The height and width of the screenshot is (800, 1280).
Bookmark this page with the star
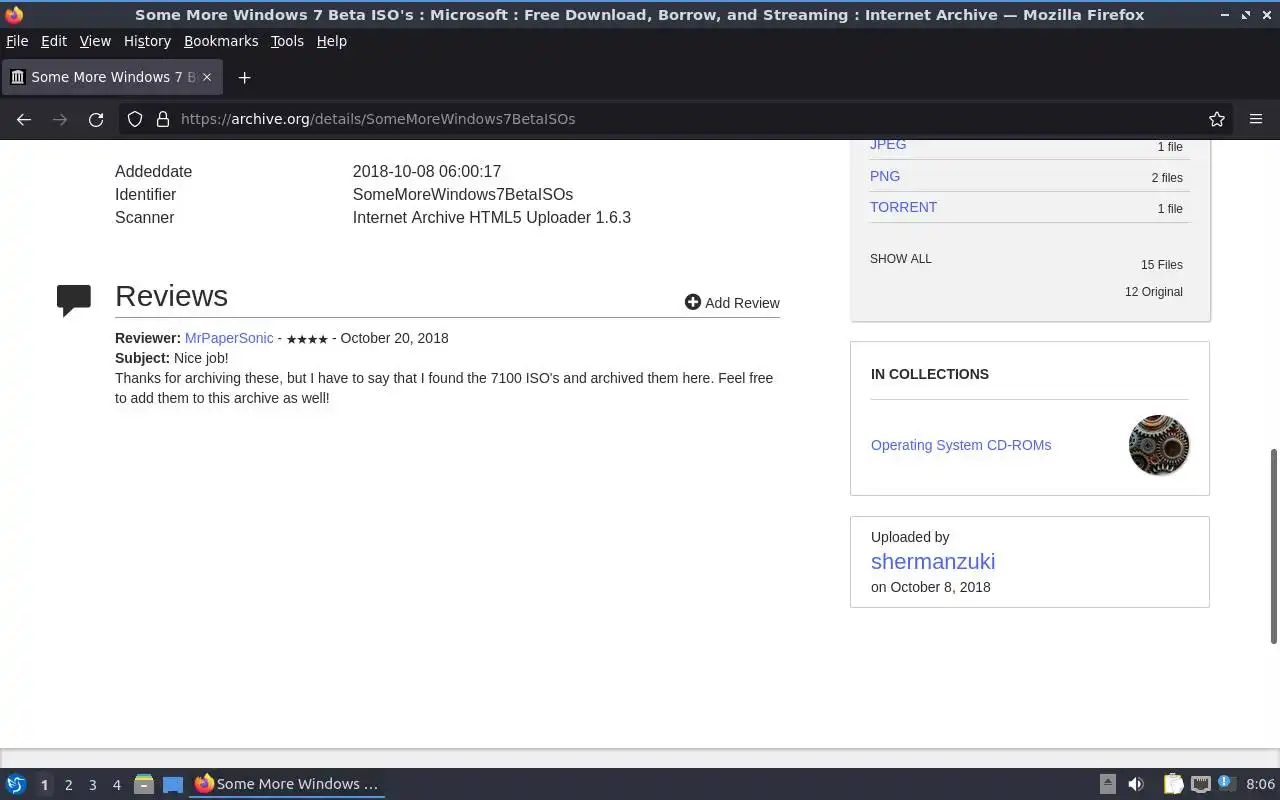click(x=1217, y=119)
